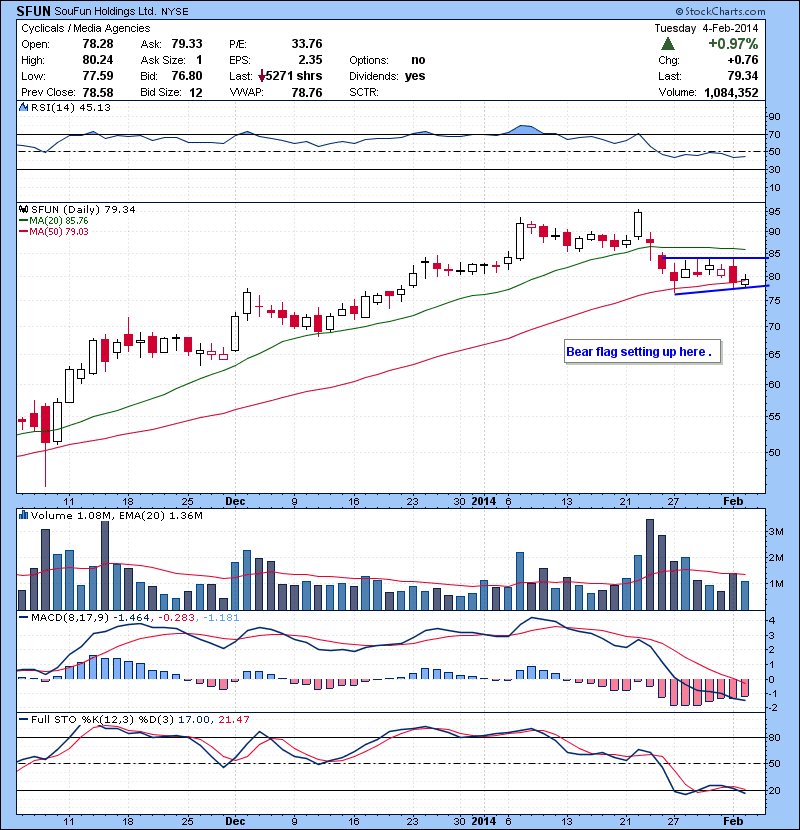Viewport: 800px width, 830px height.
Task: Click the RSI(14) indicator icon
Action: (x=23, y=107)
